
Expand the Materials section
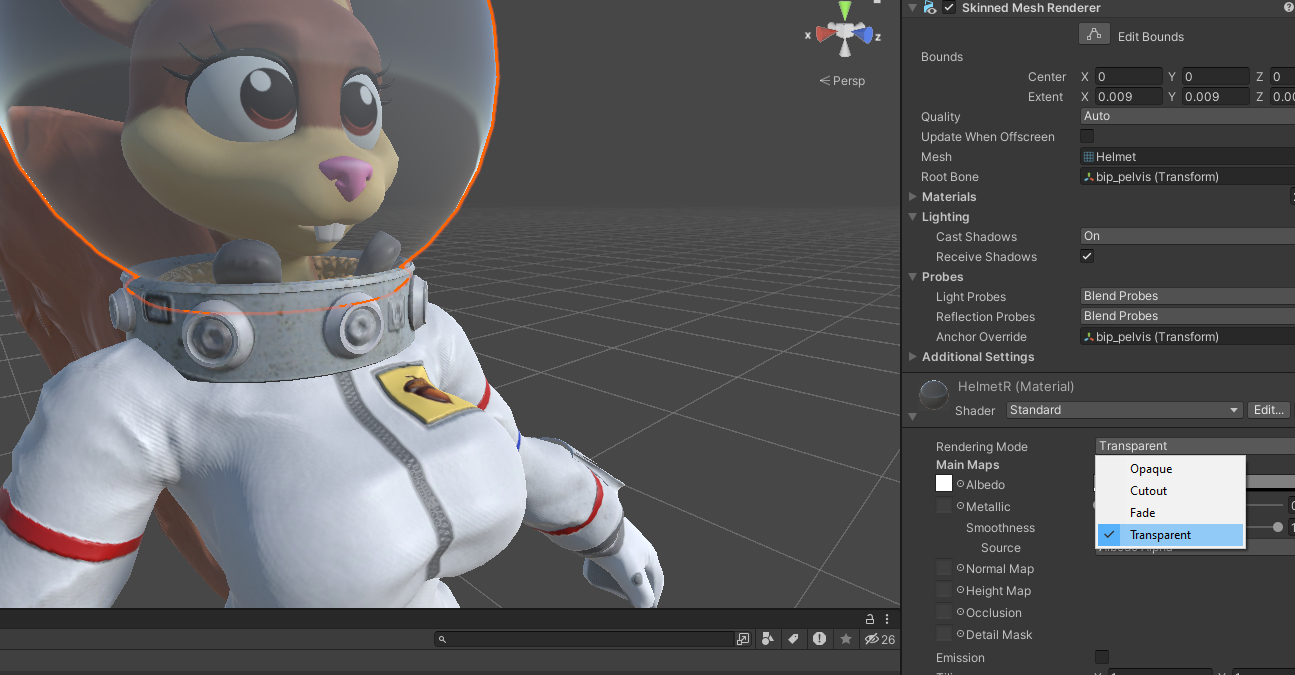pyautogui.click(x=913, y=197)
